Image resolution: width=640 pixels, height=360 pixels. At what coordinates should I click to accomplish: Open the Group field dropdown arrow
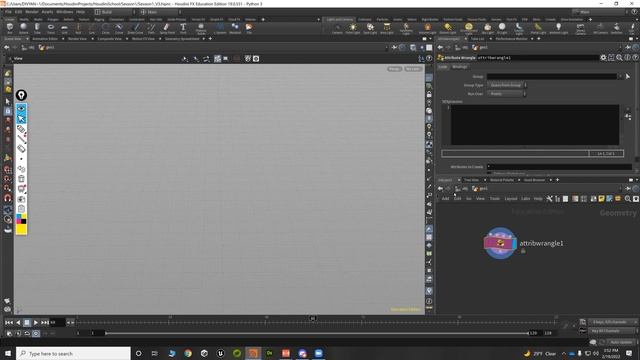tap(620, 76)
